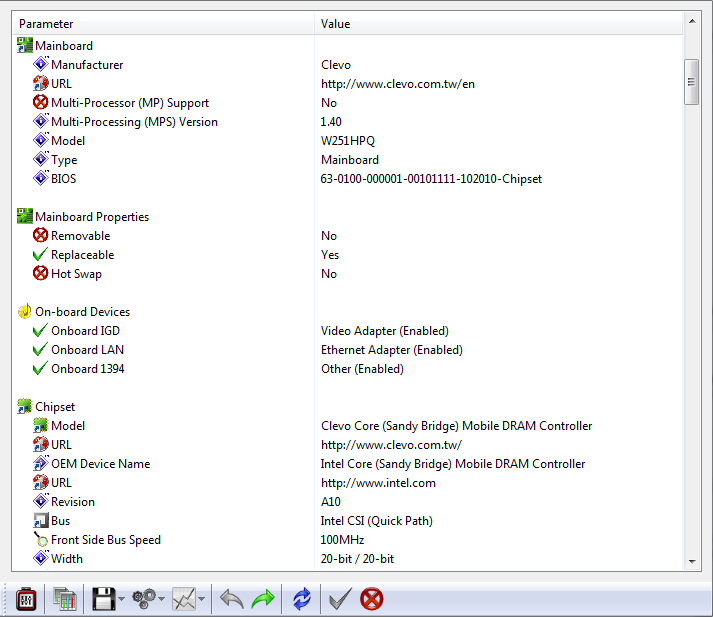Click the Mainboard Properties section icon
The width and height of the screenshot is (713, 617).
(25, 216)
